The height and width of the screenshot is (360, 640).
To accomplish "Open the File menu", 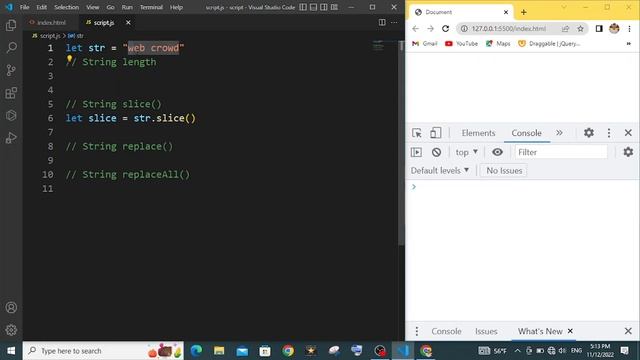I will [24, 7].
